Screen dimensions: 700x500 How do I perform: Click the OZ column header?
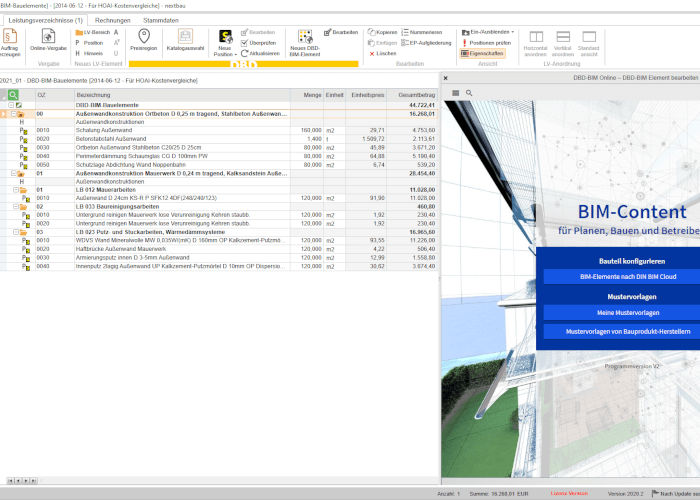coord(54,95)
